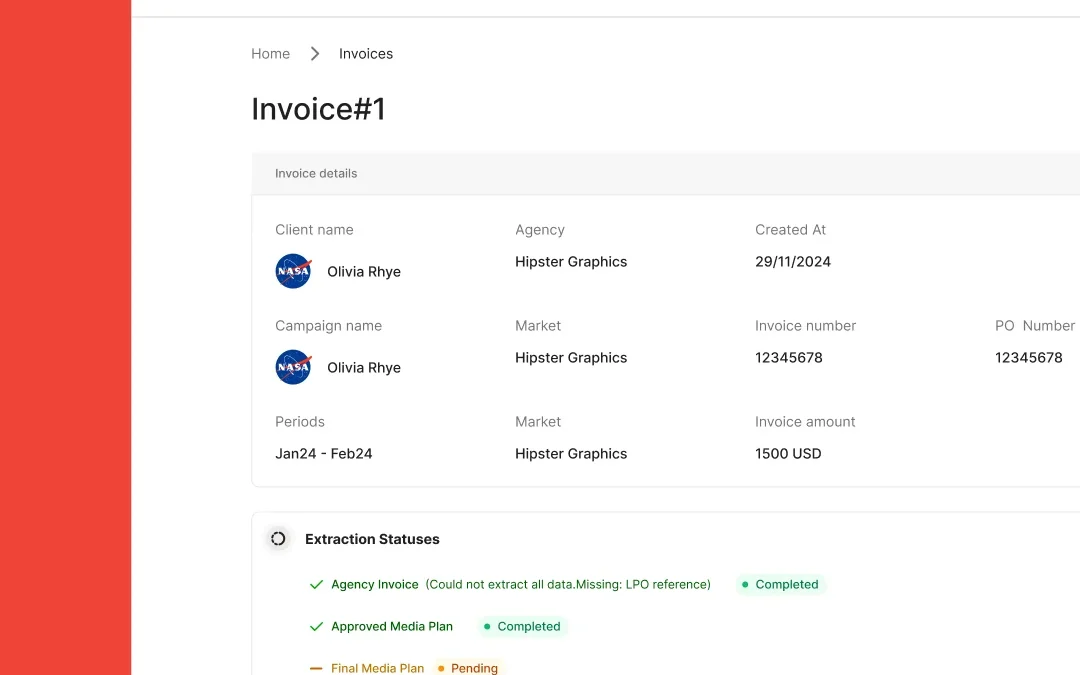Open the Invoices breadcrumb
The height and width of the screenshot is (675, 1080).
coord(366,54)
